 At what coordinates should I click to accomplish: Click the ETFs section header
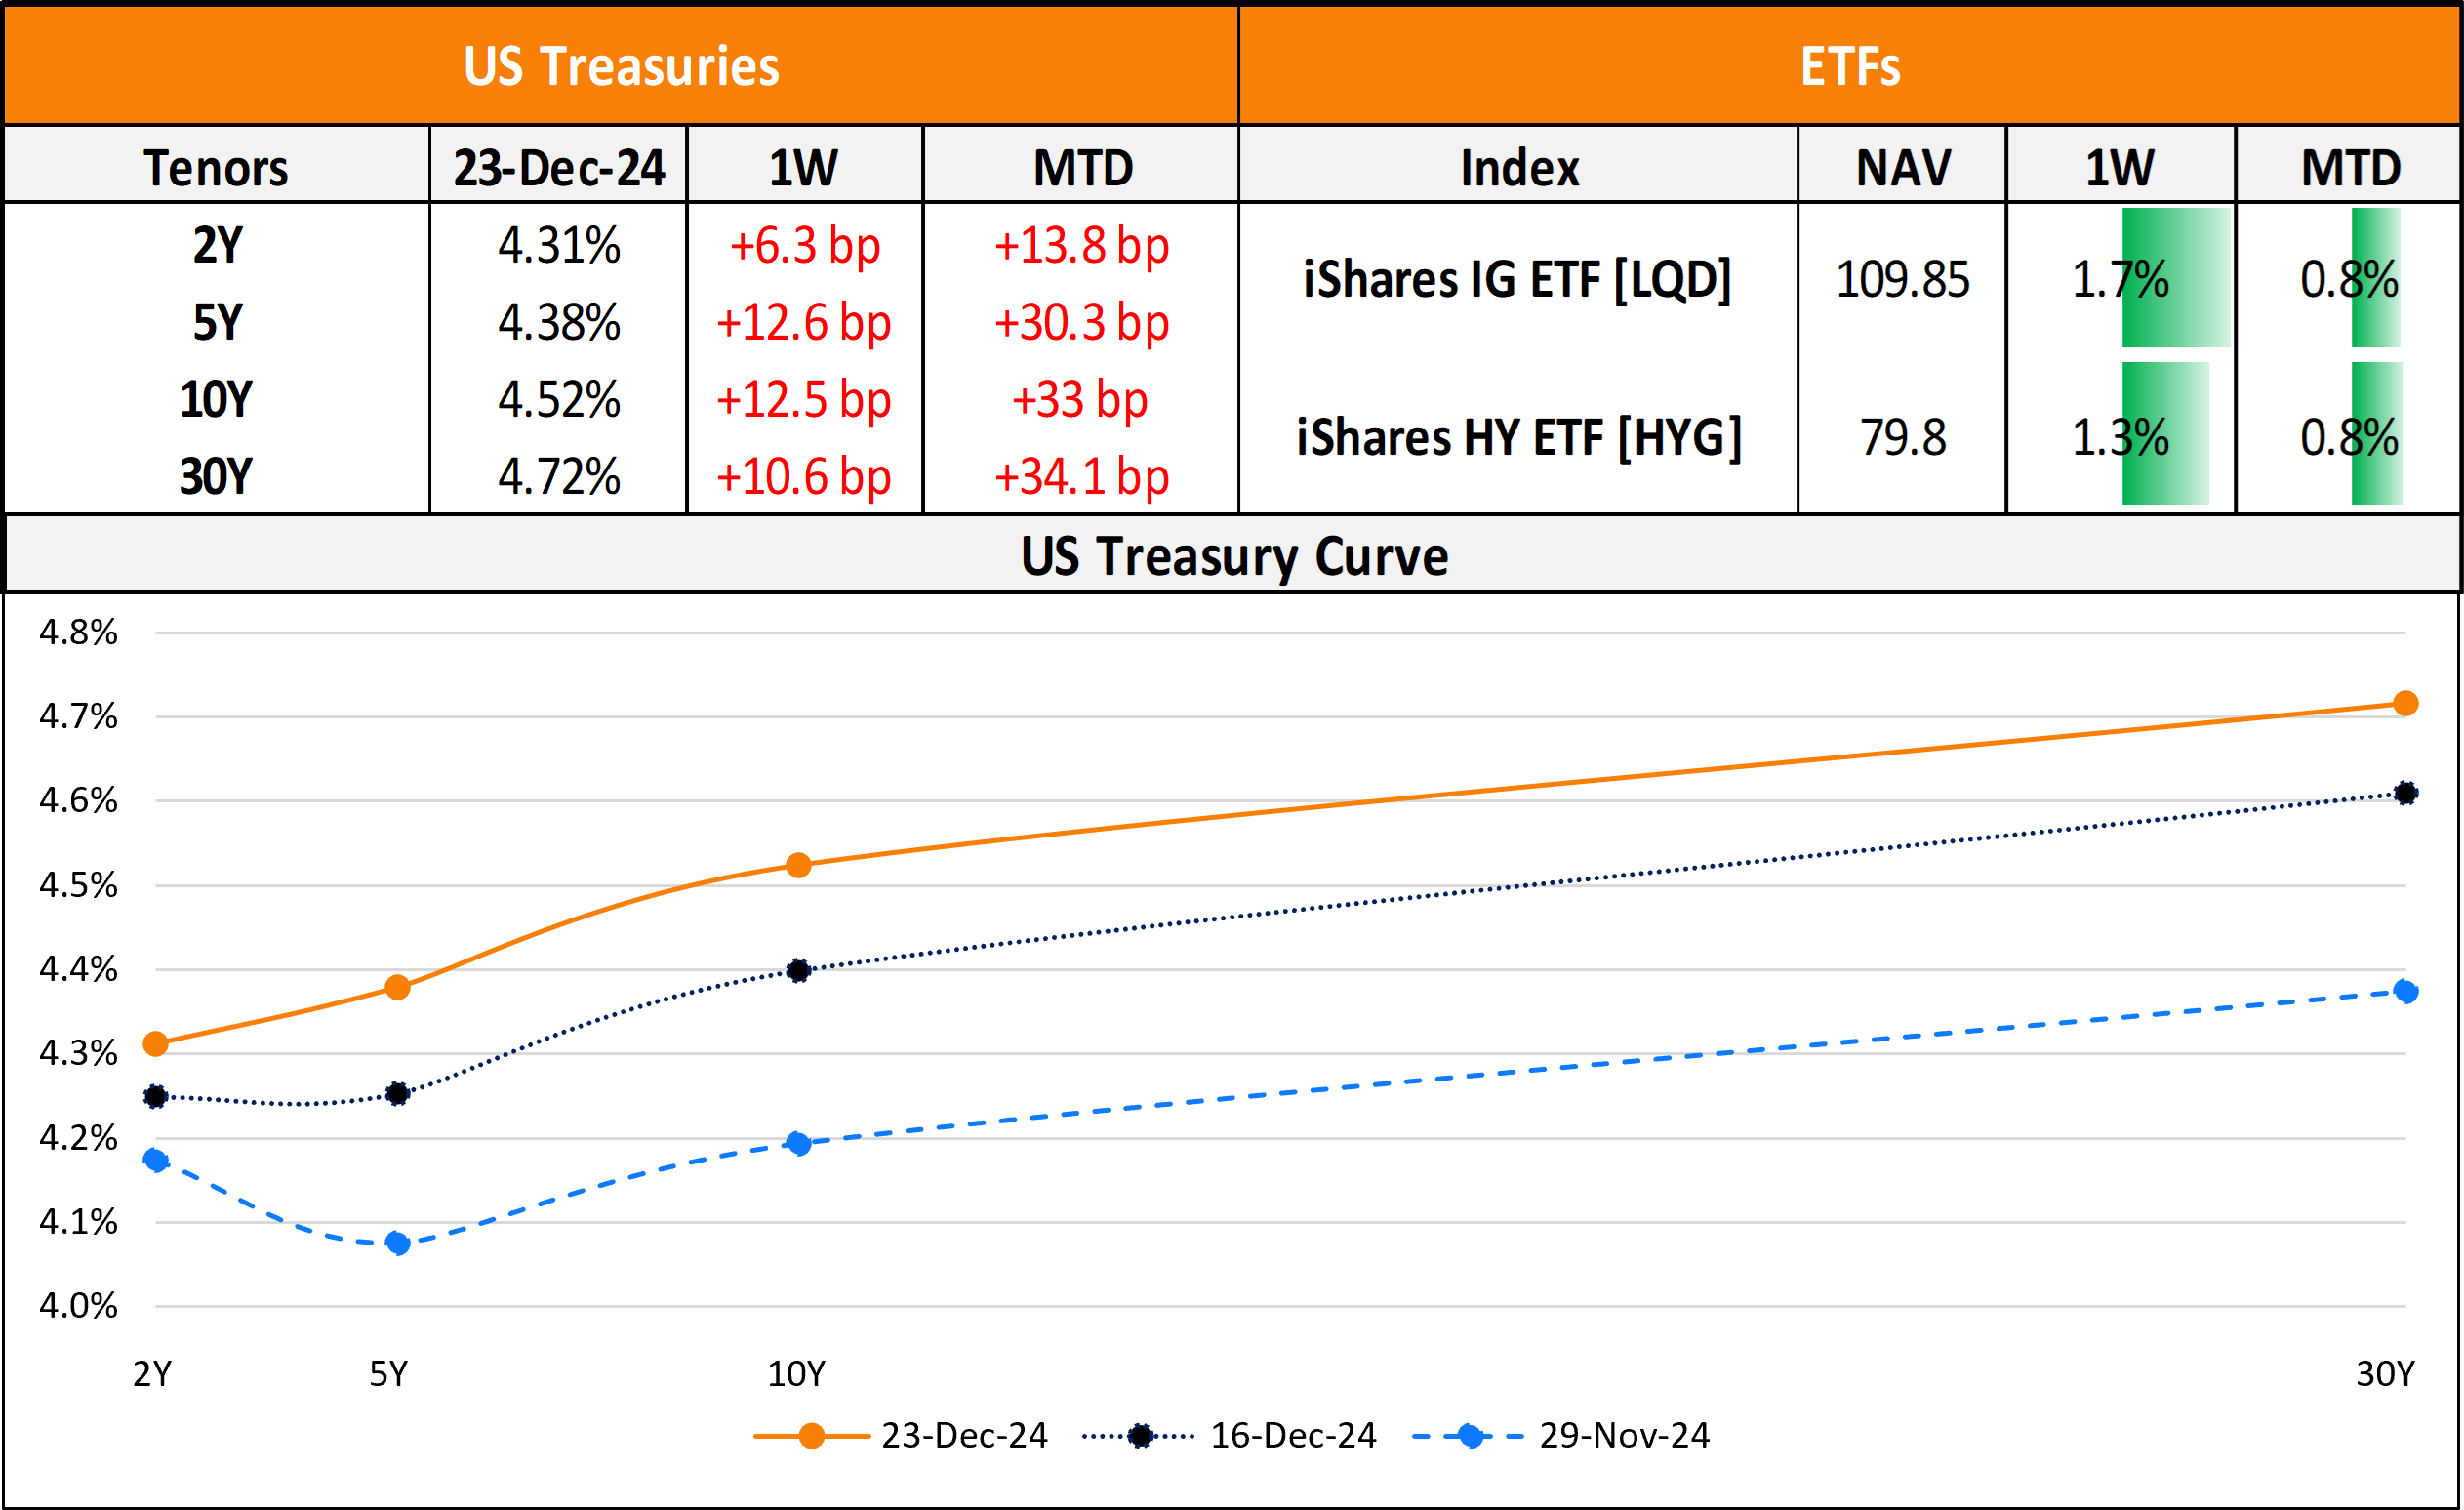[x=1850, y=67]
